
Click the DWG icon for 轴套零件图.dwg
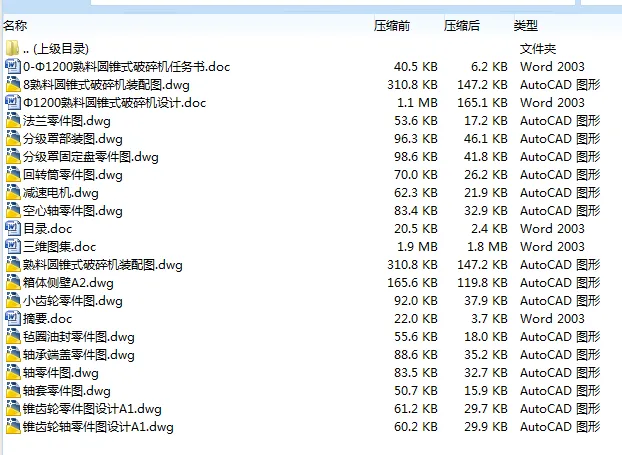pyautogui.click(x=13, y=391)
